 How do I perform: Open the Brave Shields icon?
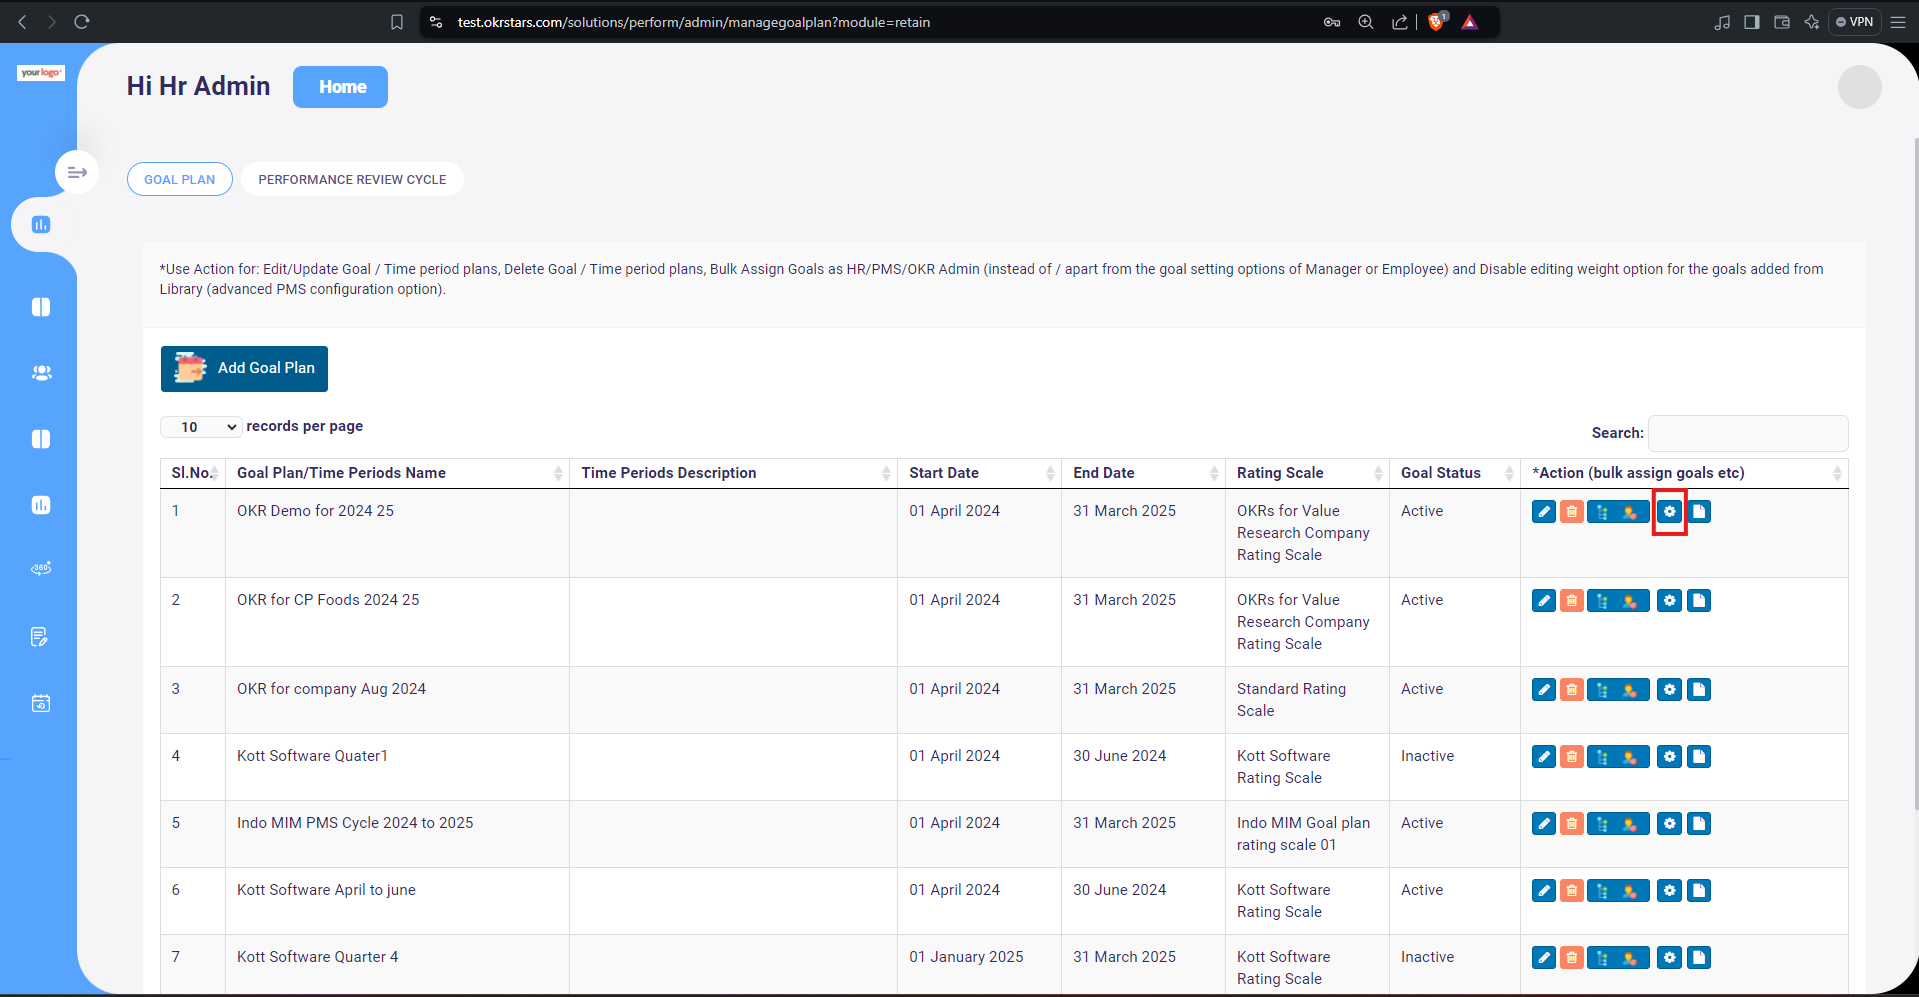pos(1437,22)
